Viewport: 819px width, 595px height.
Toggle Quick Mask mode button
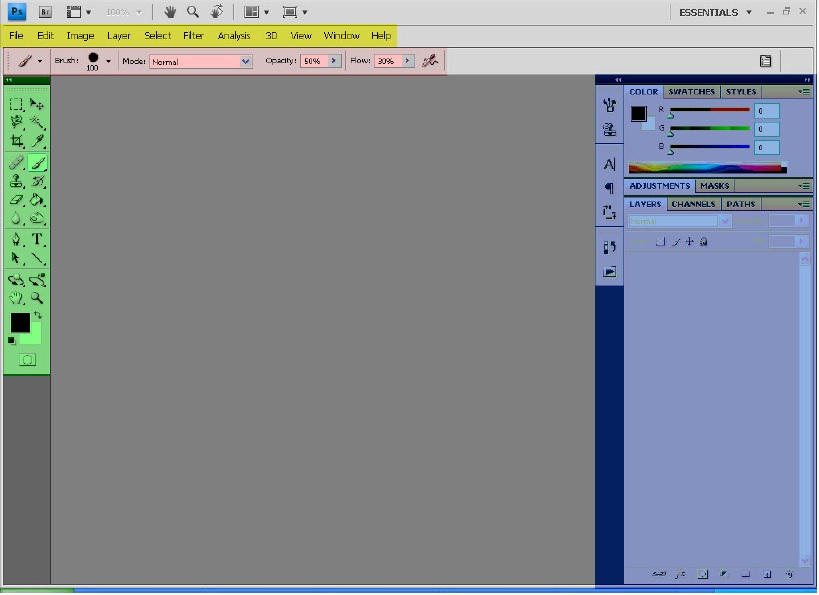point(27,360)
